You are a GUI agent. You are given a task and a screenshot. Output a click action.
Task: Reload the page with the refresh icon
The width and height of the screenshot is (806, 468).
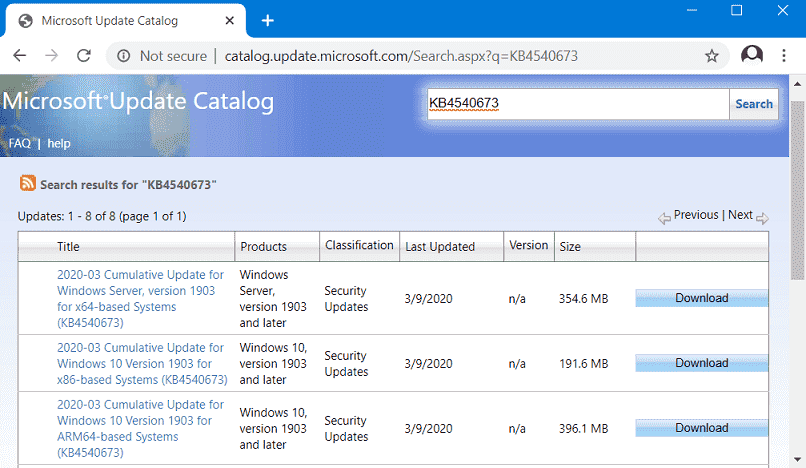click(x=84, y=56)
